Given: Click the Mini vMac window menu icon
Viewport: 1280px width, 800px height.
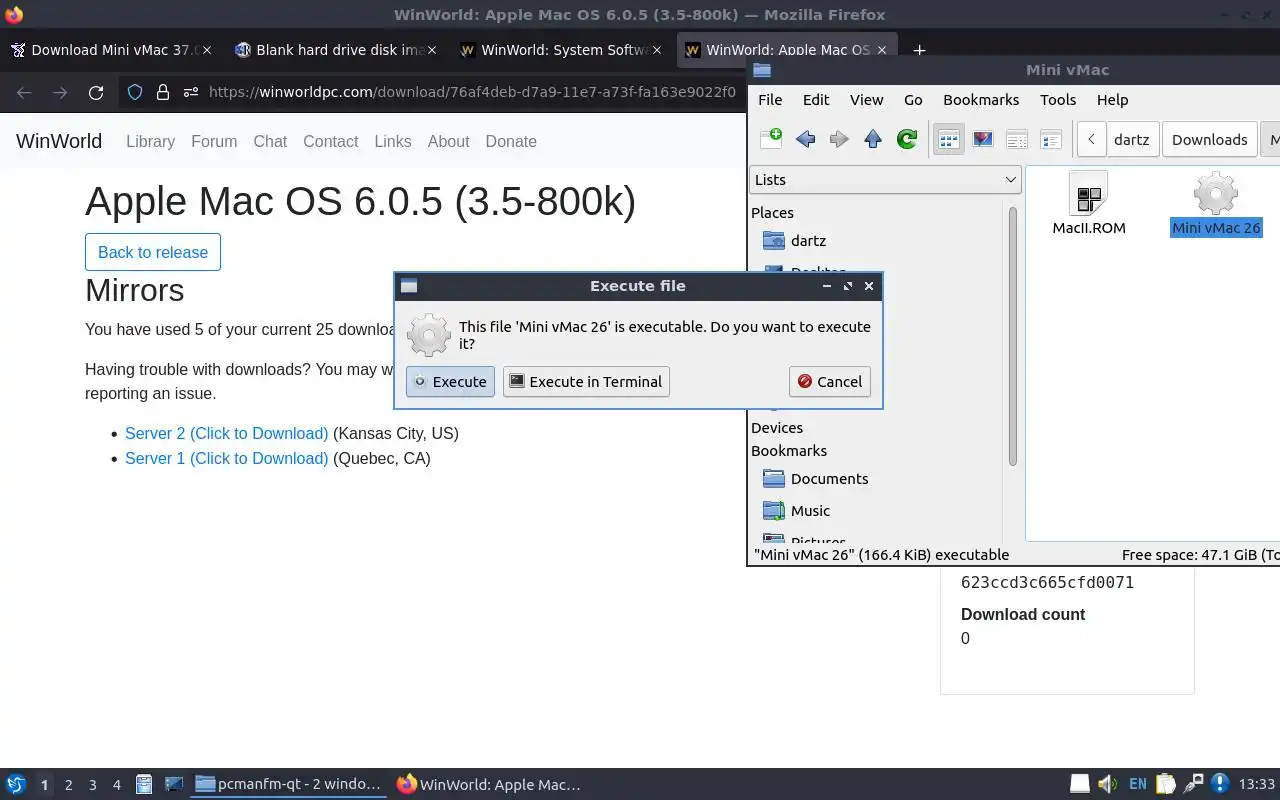Looking at the screenshot, I should (762, 70).
